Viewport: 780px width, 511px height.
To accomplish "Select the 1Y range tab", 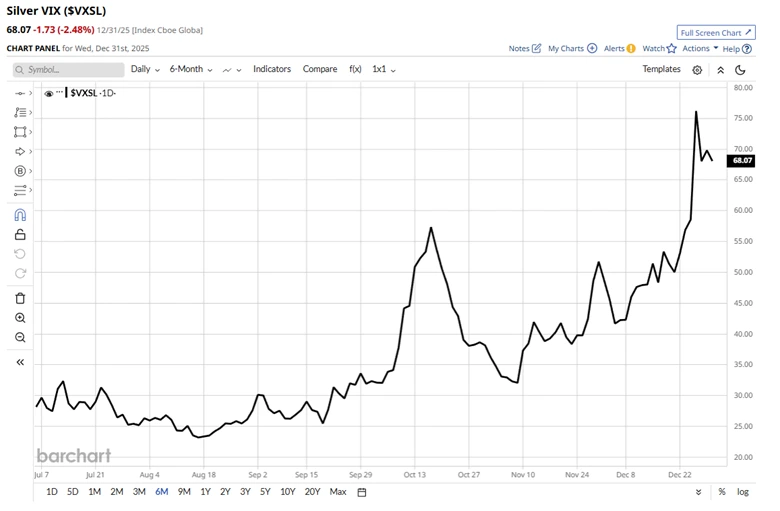I will pos(205,492).
